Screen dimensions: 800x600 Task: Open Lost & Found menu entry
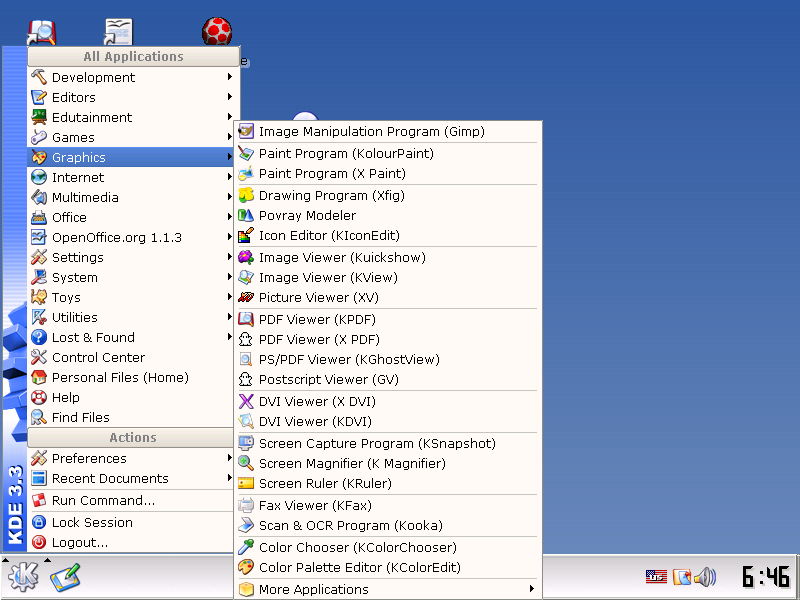131,338
